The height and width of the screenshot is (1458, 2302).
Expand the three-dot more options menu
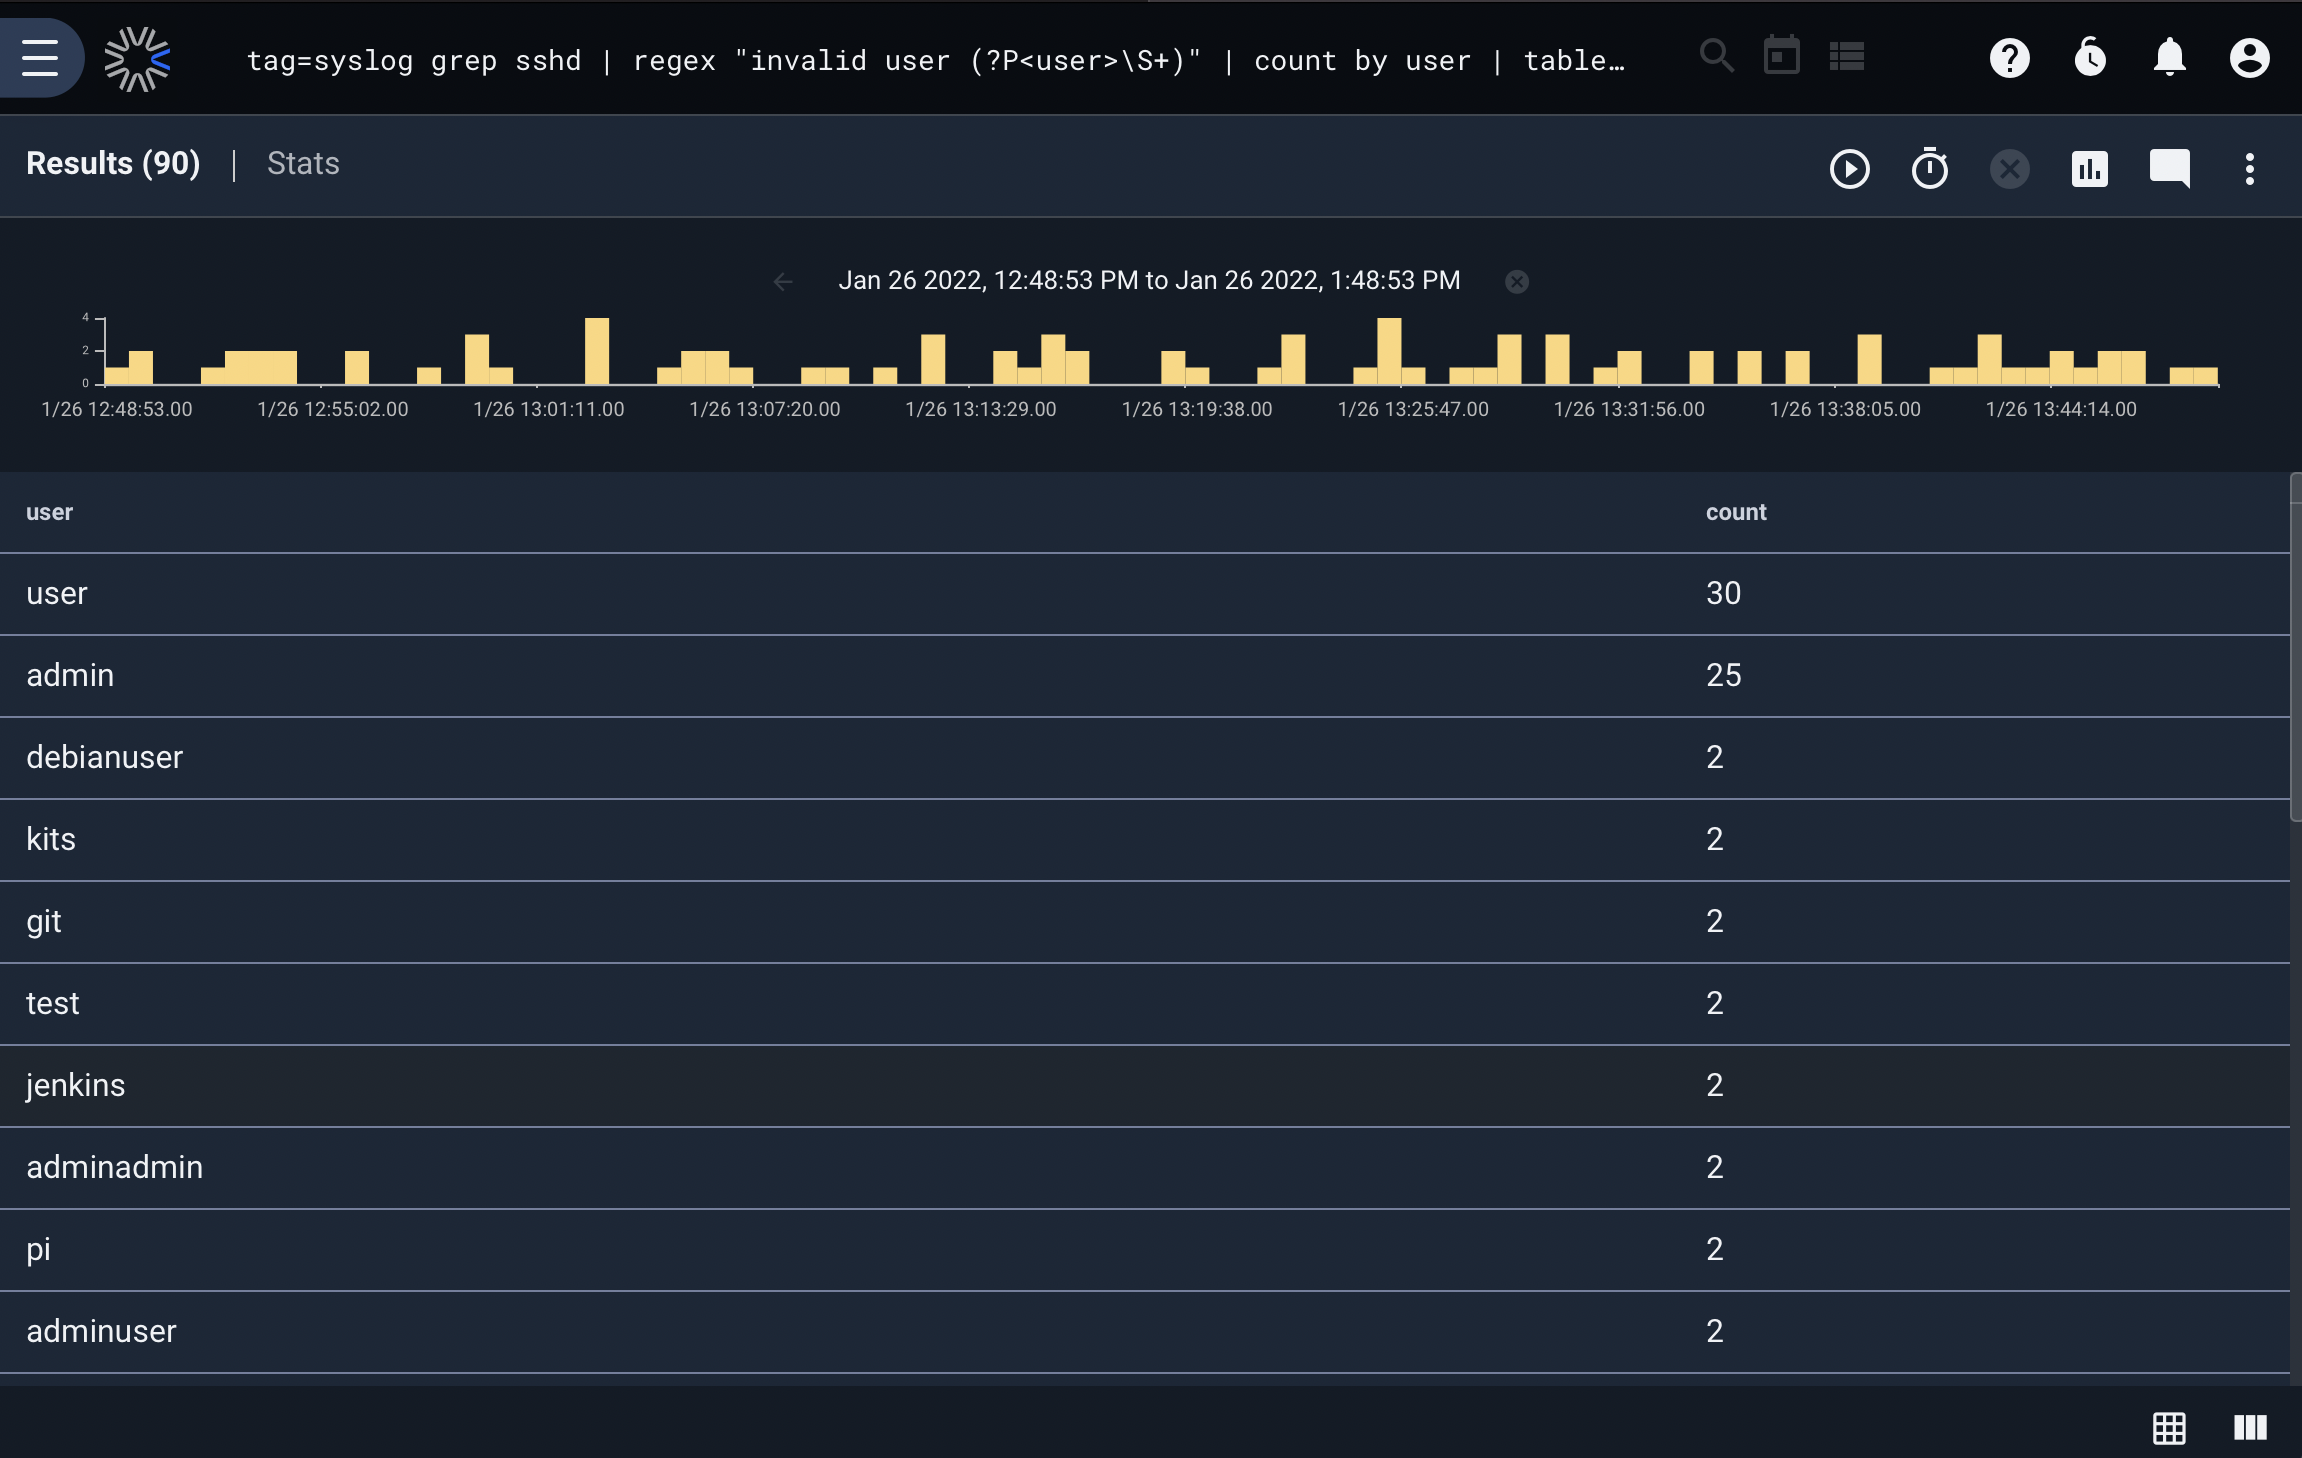point(2250,169)
